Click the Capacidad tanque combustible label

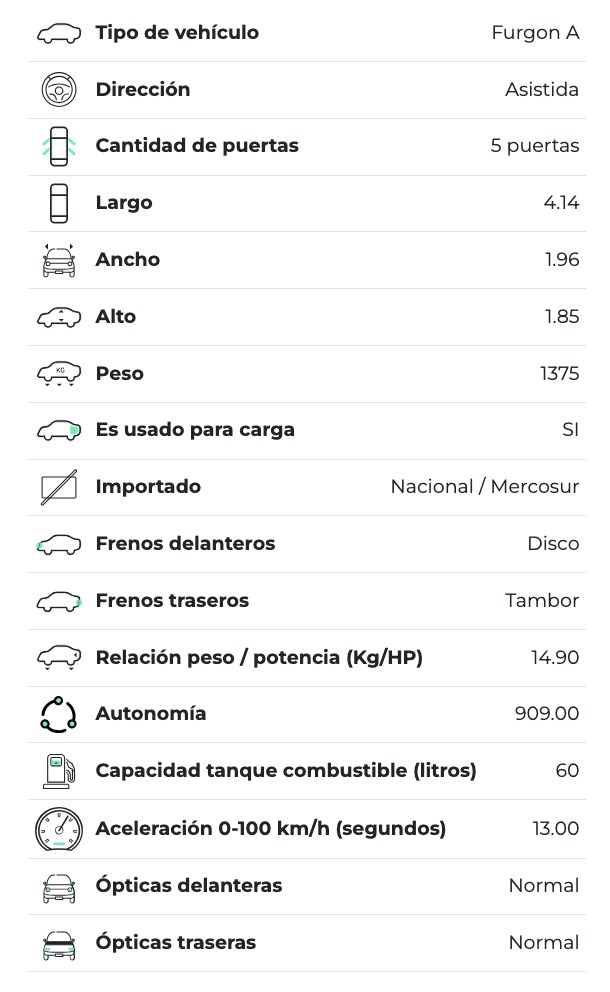286,771
